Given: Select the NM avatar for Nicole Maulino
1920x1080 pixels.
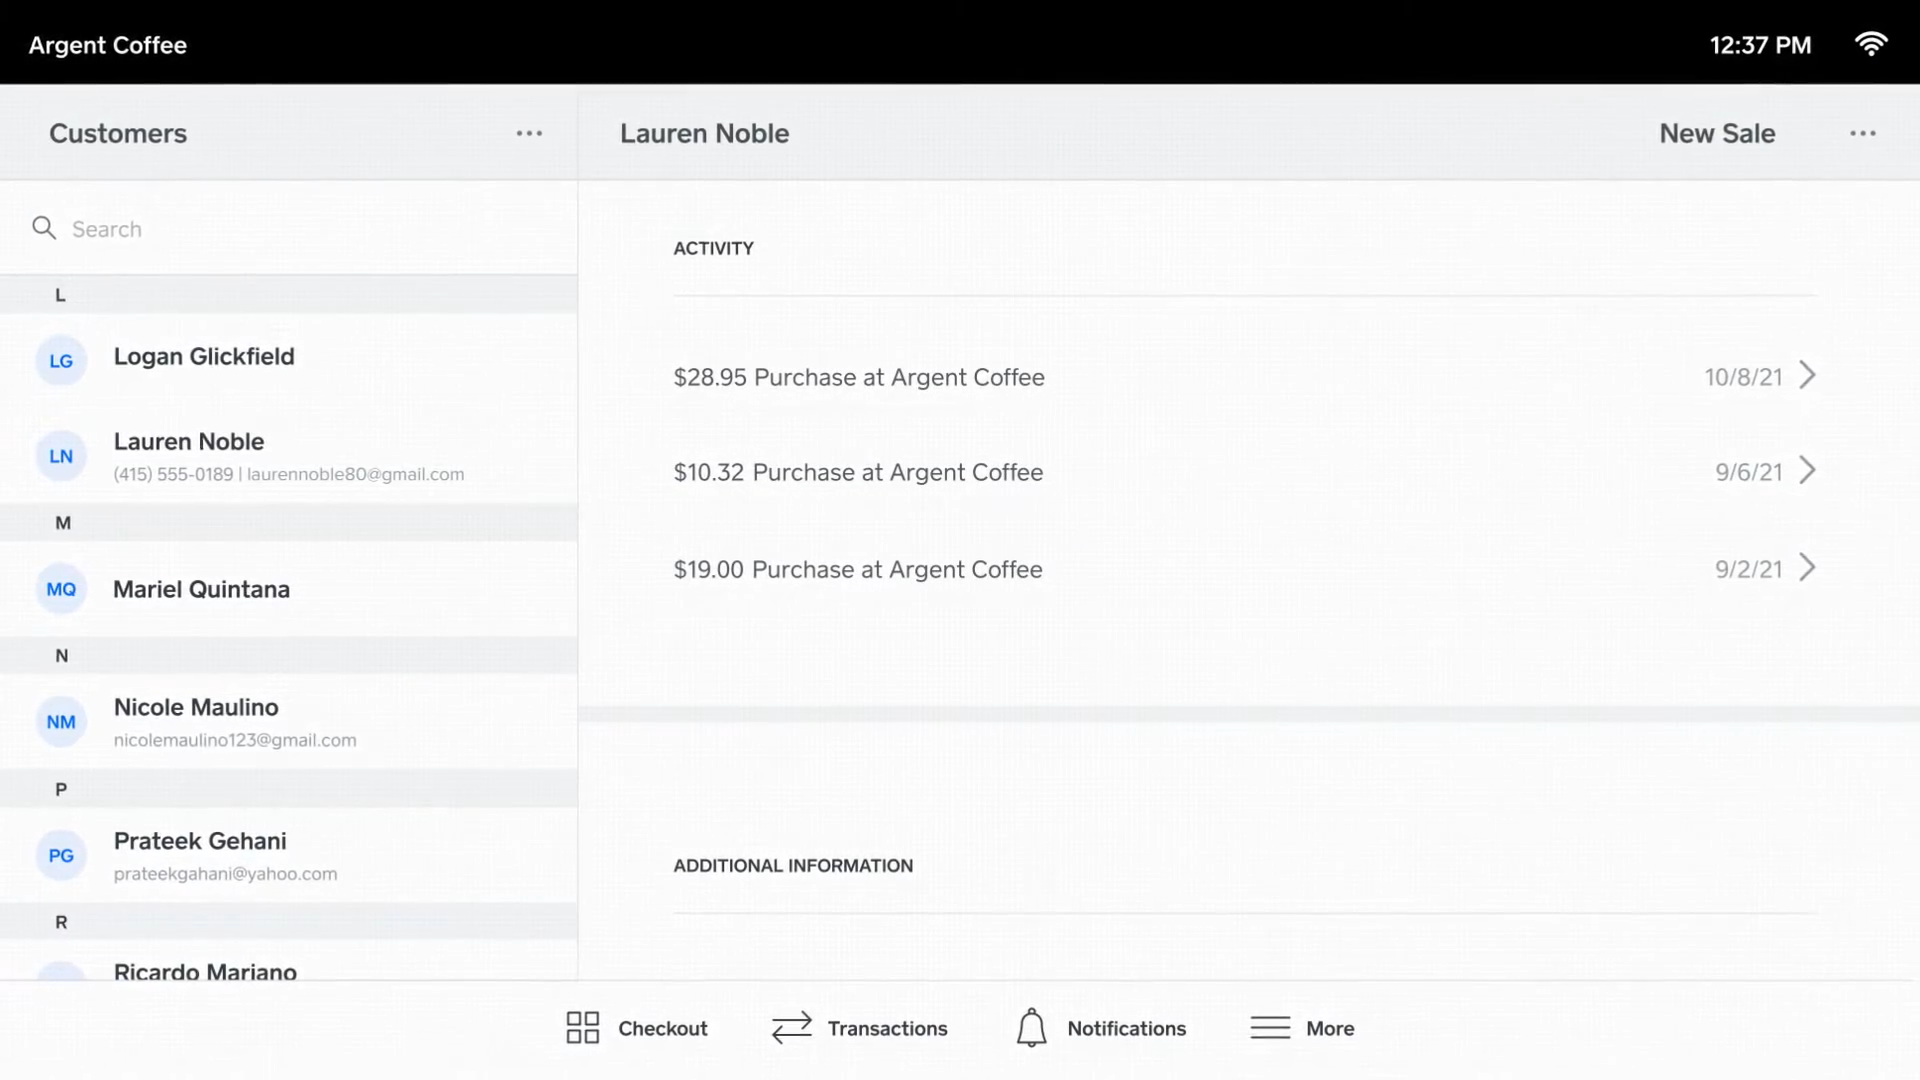Looking at the screenshot, I should point(61,721).
